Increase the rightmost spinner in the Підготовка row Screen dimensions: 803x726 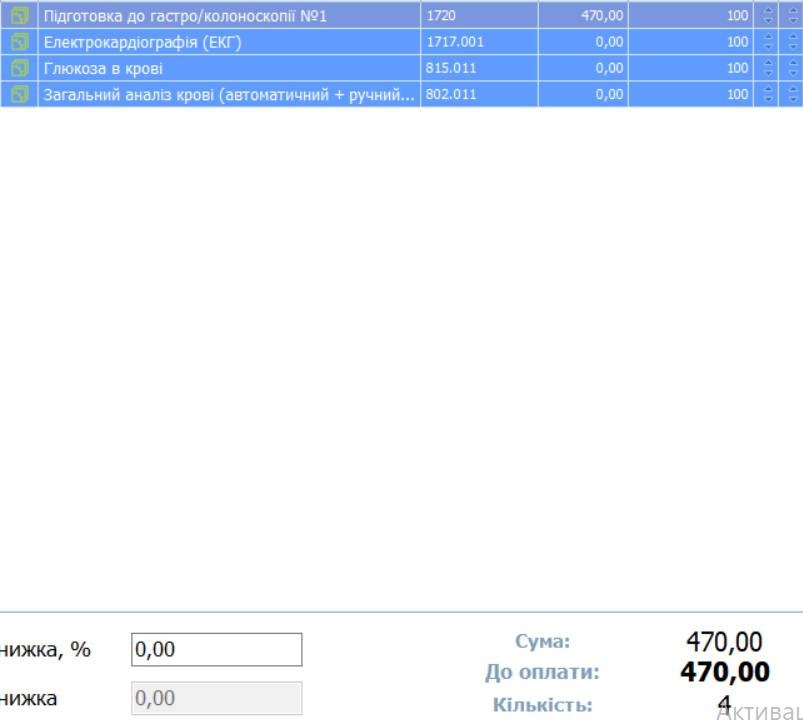pos(793,11)
